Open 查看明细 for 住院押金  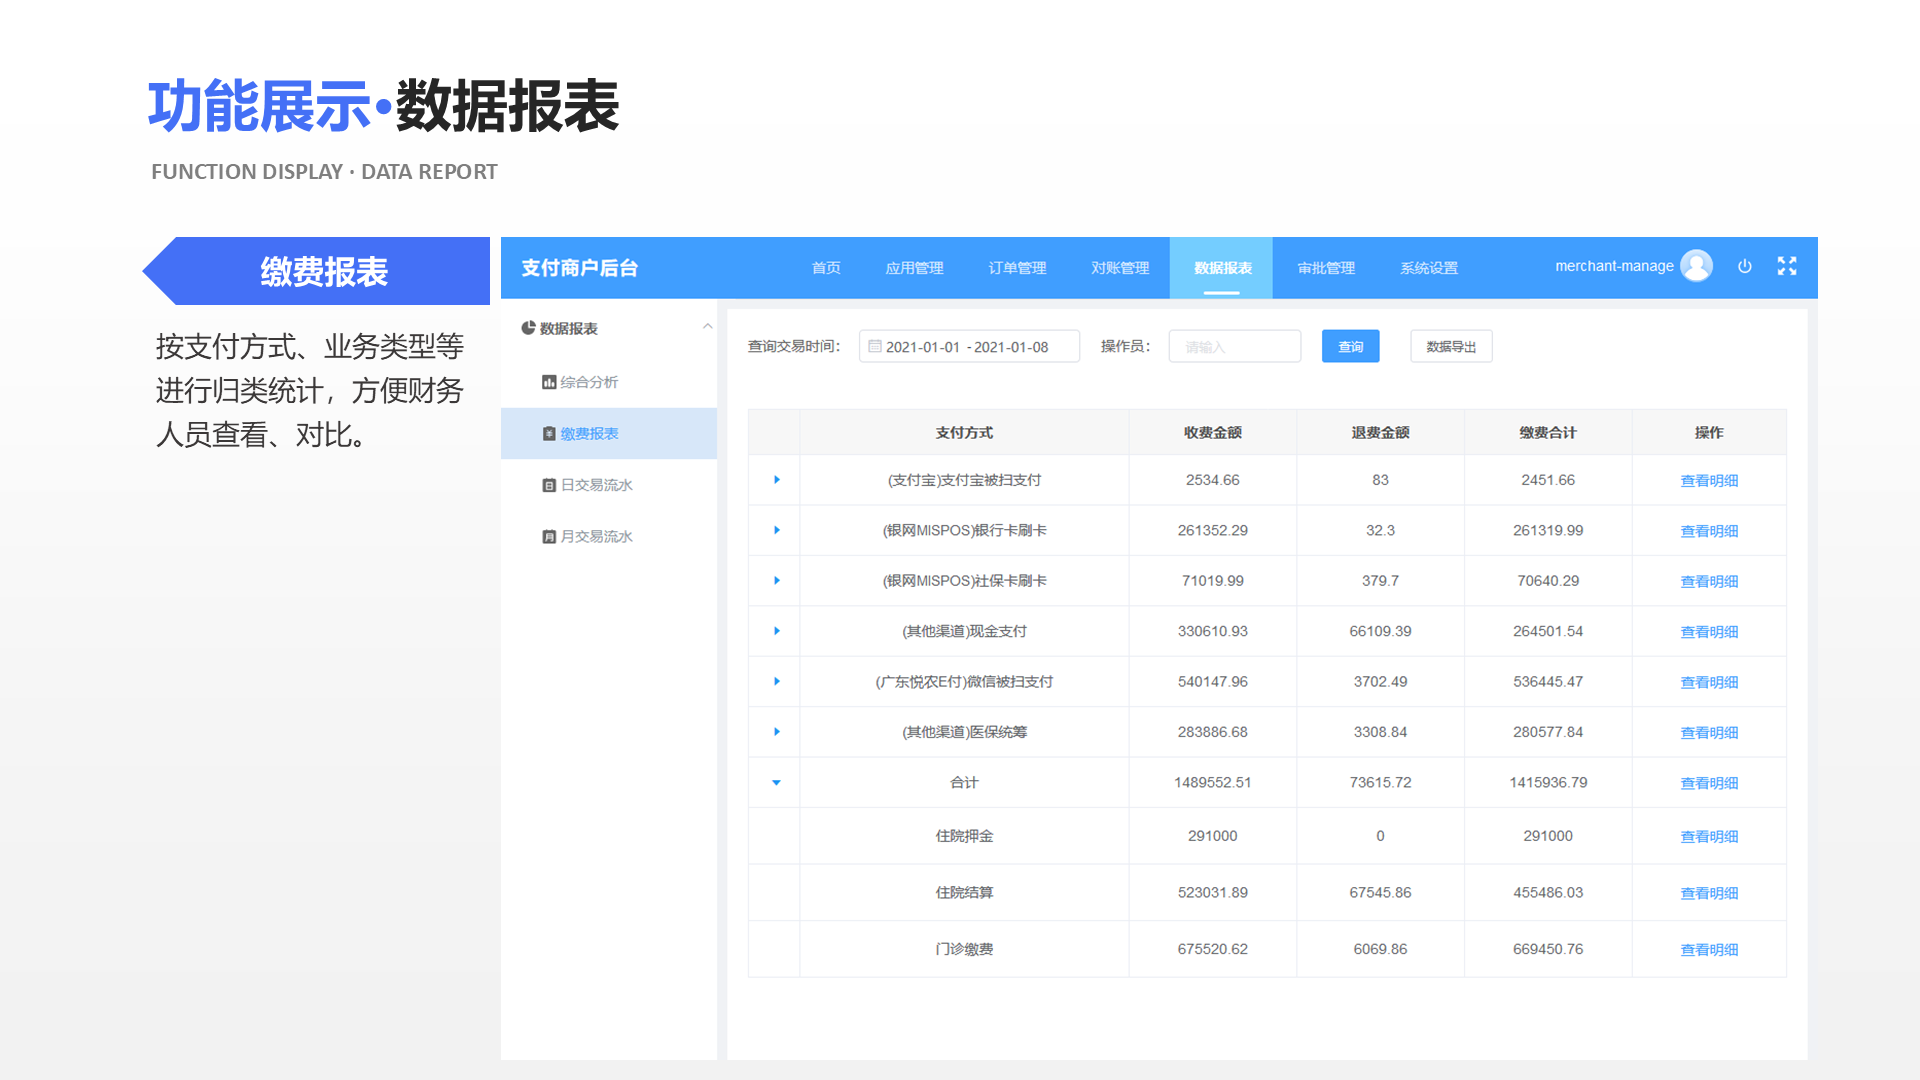[1709, 836]
